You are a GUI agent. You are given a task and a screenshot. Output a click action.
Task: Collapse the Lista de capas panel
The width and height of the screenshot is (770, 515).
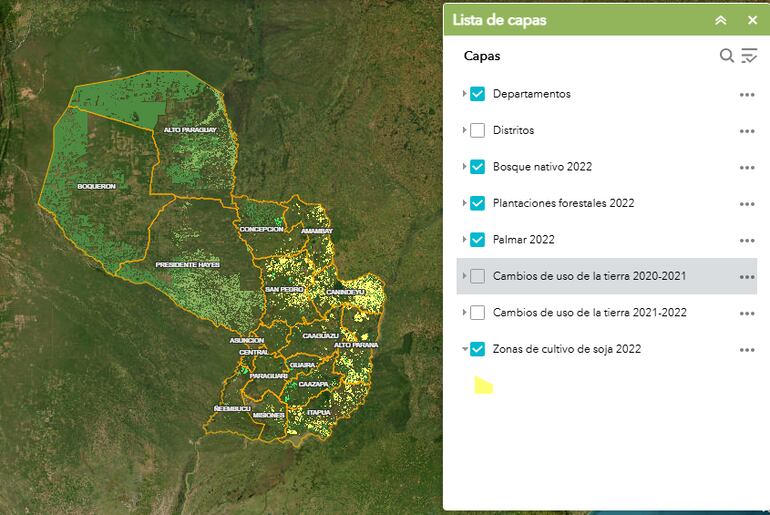point(720,20)
